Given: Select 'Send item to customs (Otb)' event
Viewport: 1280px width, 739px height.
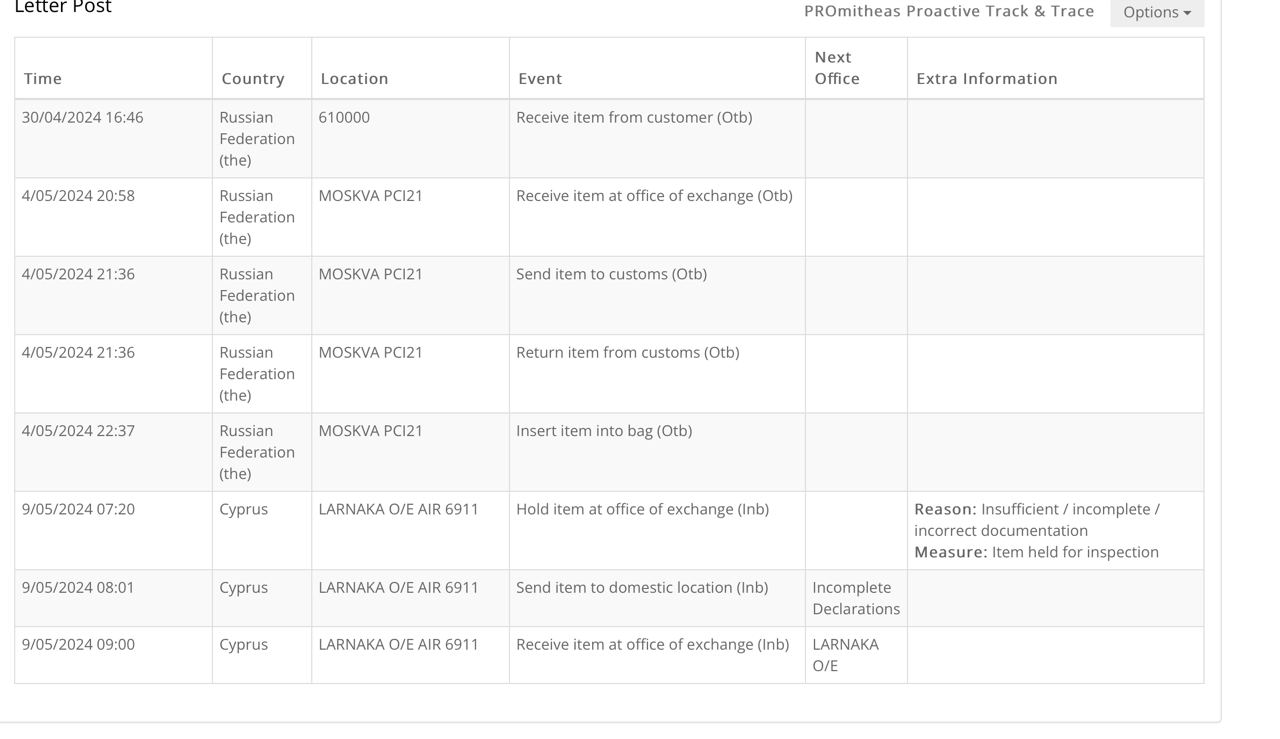Looking at the screenshot, I should pyautogui.click(x=611, y=274).
